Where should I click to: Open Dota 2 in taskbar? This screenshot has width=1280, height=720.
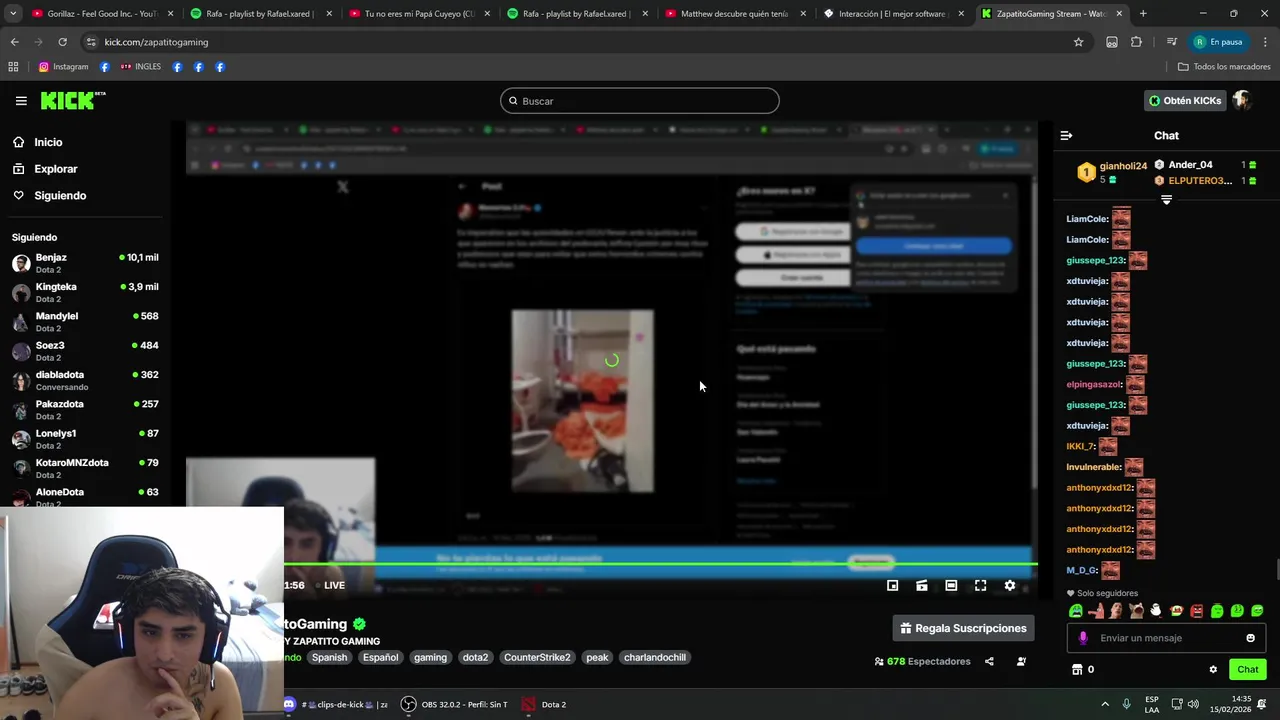[544, 704]
